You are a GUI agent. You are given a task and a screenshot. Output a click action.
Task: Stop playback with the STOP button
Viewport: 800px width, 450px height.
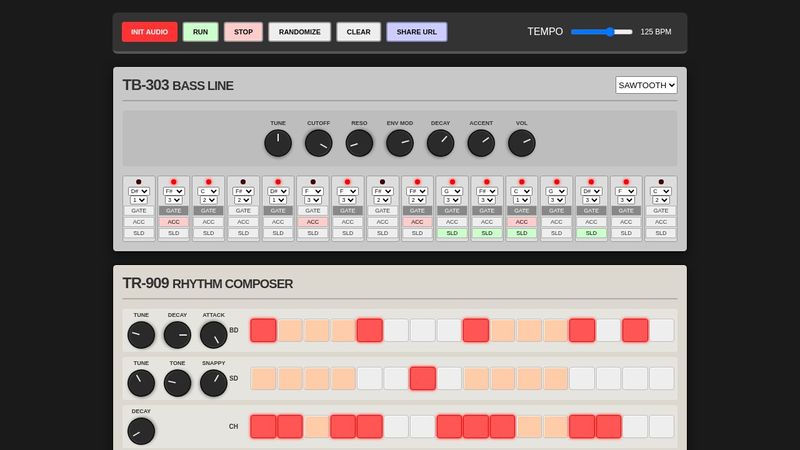pyautogui.click(x=243, y=32)
